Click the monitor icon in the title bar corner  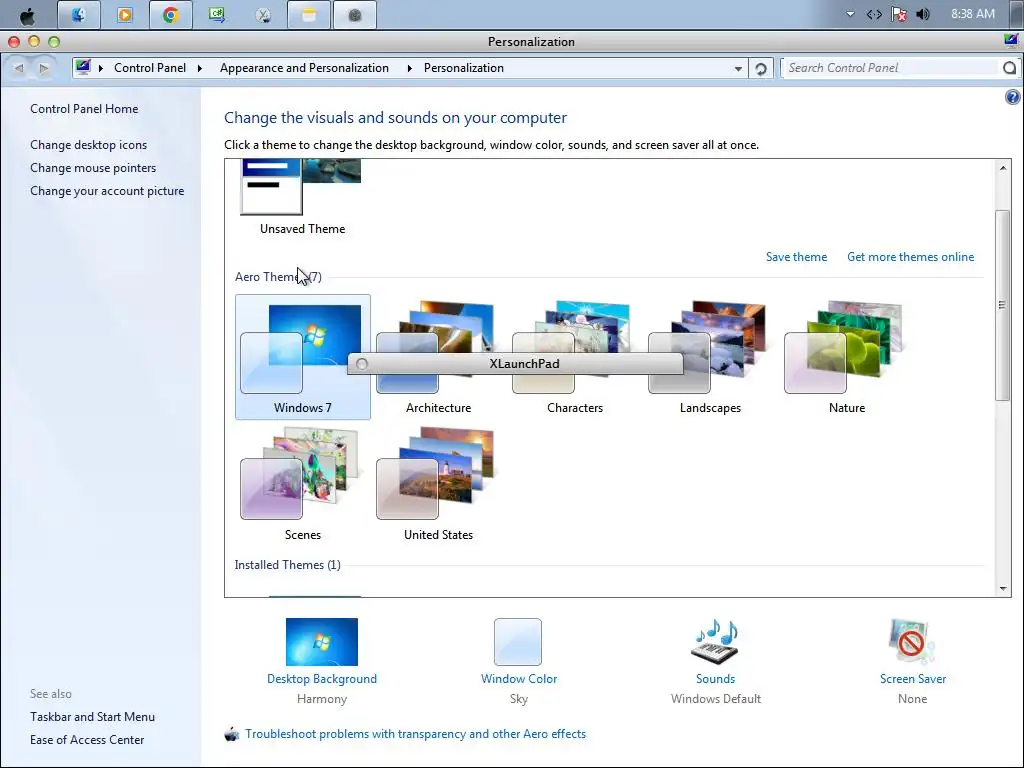1012,40
